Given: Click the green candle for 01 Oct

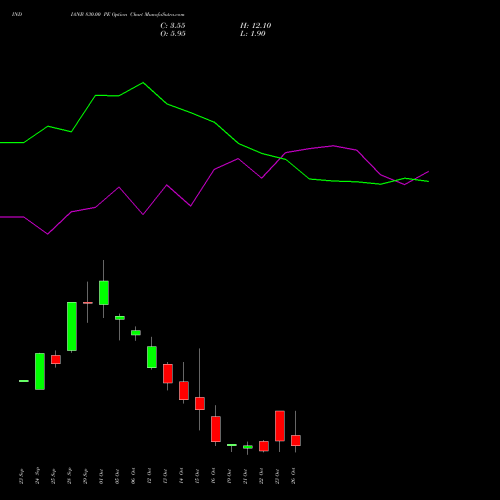Looking at the screenshot, I should [x=104, y=293].
